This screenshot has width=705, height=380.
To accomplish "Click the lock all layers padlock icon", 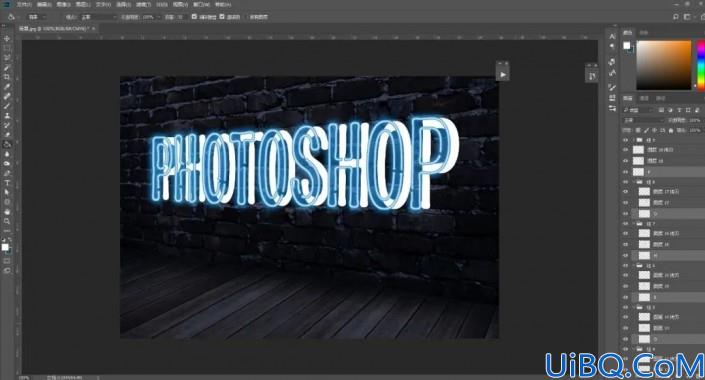I will coord(671,130).
